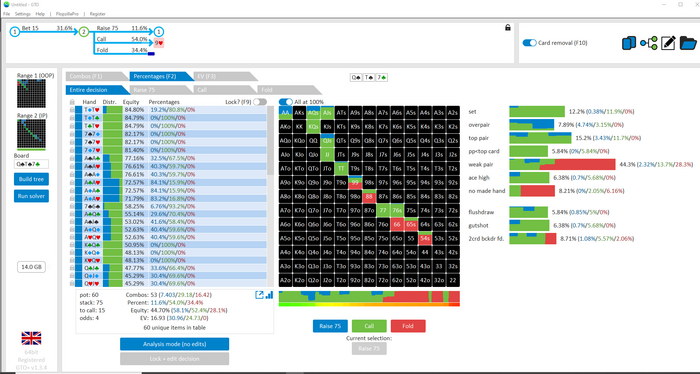
Task: Click the Bet 15 branch label
Action: click(x=30, y=28)
